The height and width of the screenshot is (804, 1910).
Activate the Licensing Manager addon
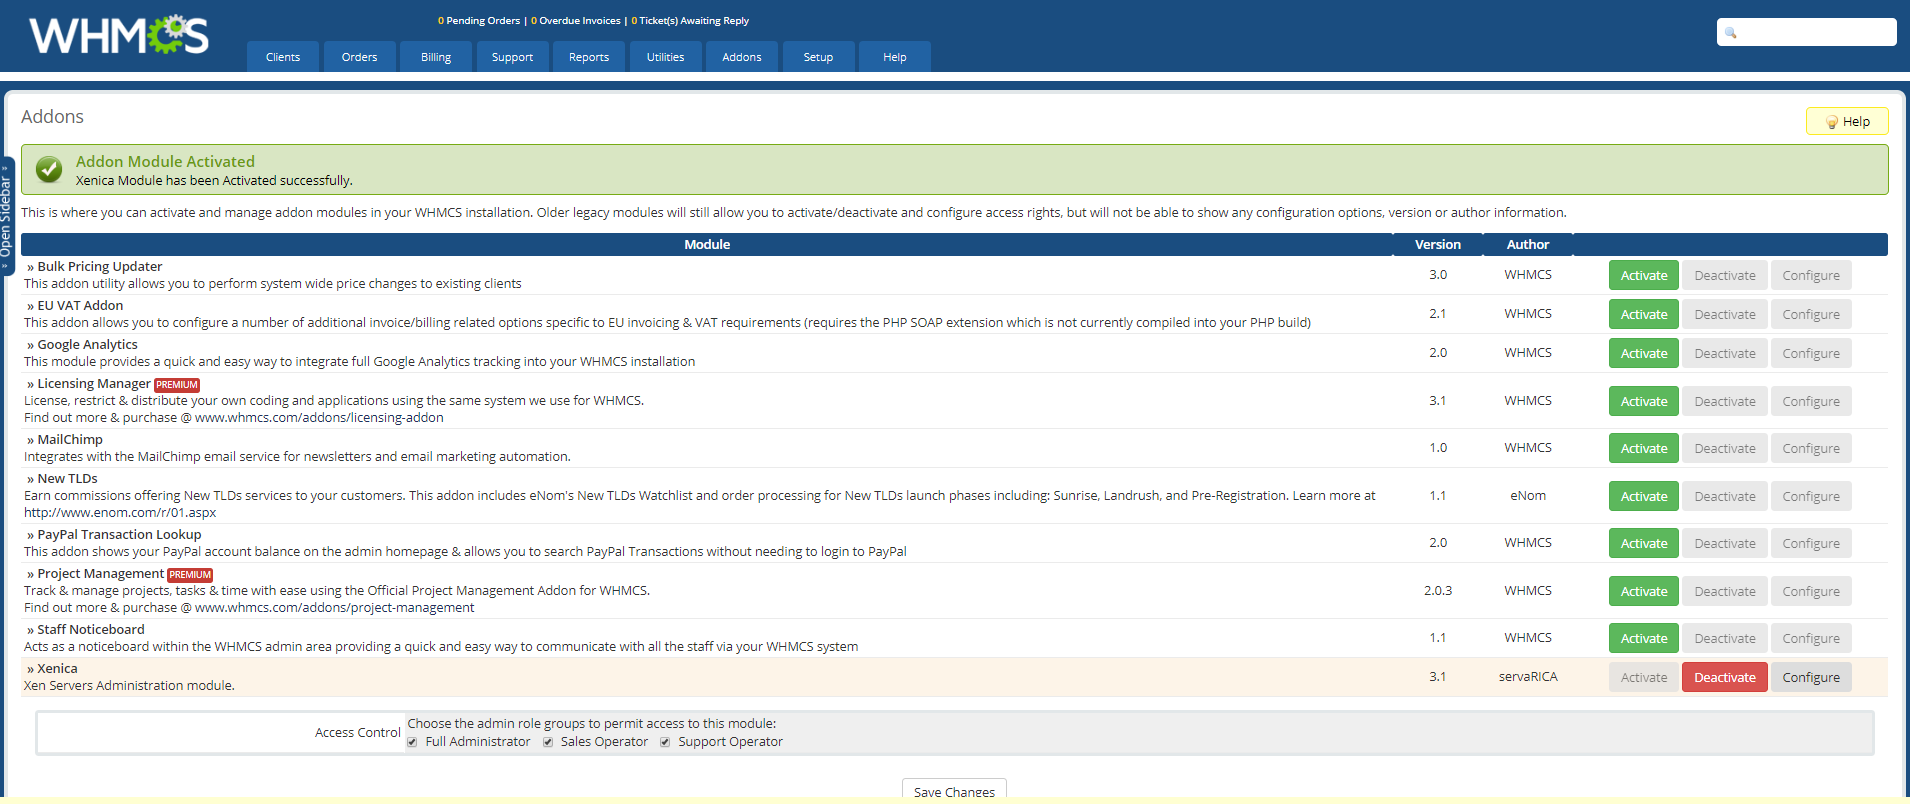pyautogui.click(x=1644, y=401)
